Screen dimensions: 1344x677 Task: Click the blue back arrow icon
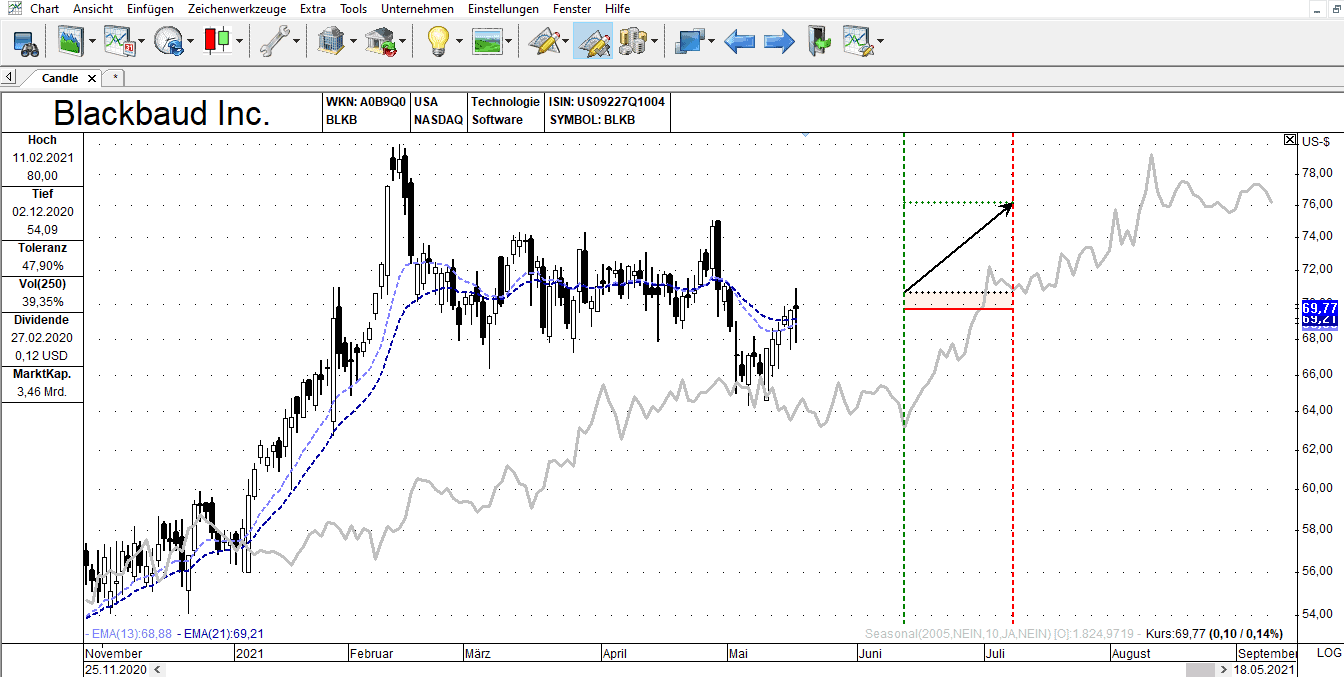739,42
